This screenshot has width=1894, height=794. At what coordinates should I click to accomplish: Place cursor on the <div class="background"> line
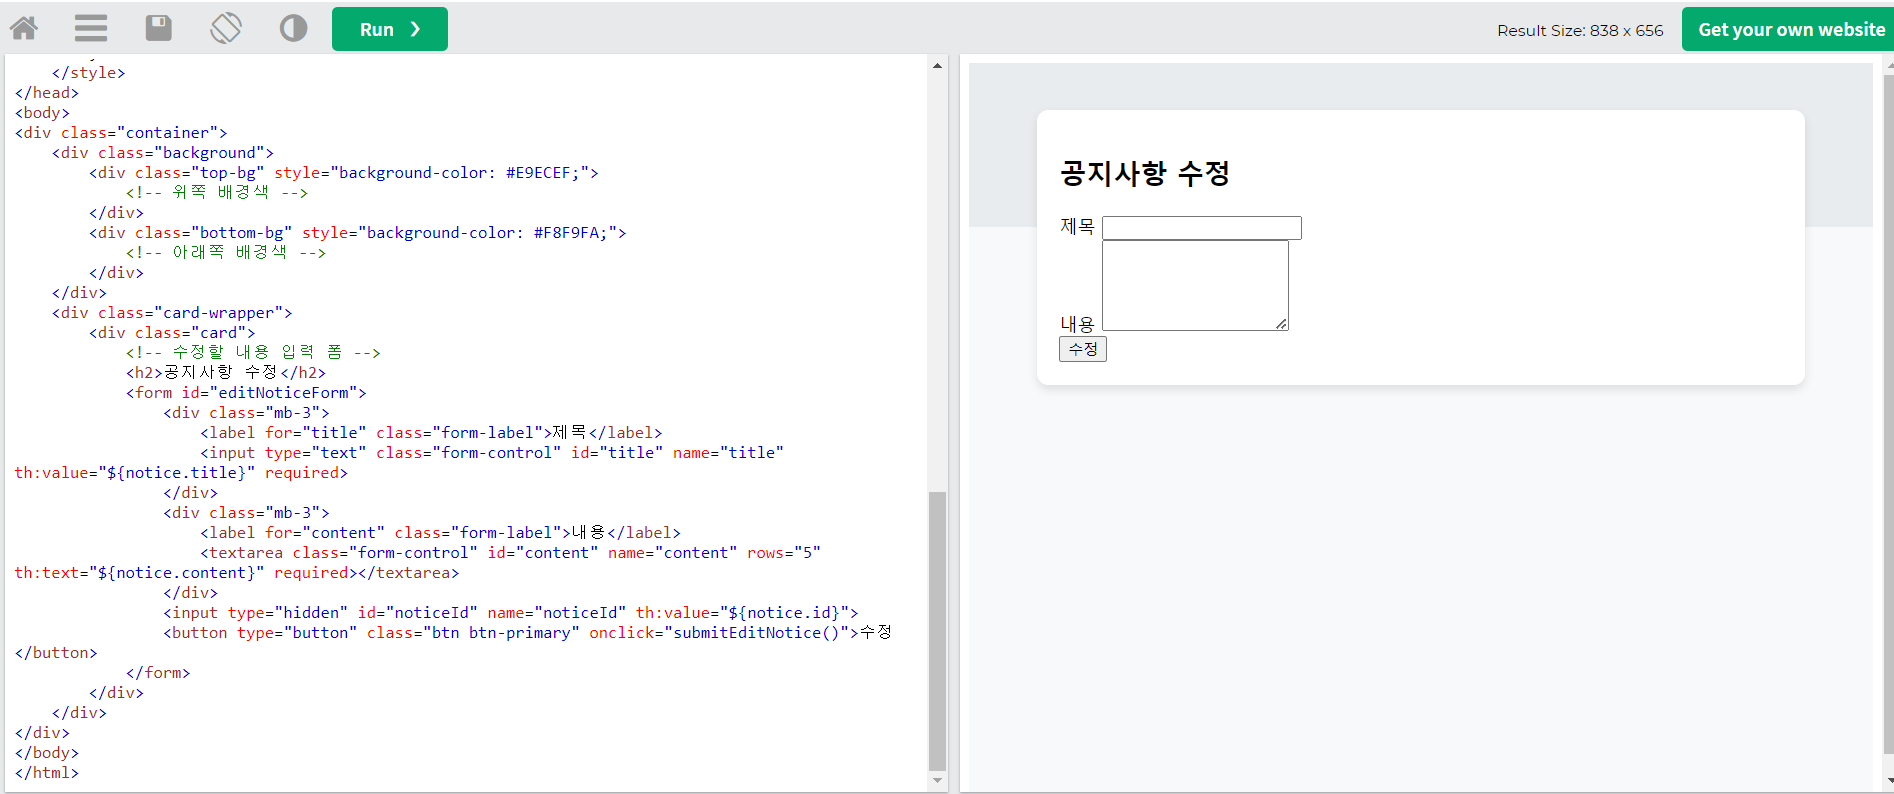tap(163, 153)
